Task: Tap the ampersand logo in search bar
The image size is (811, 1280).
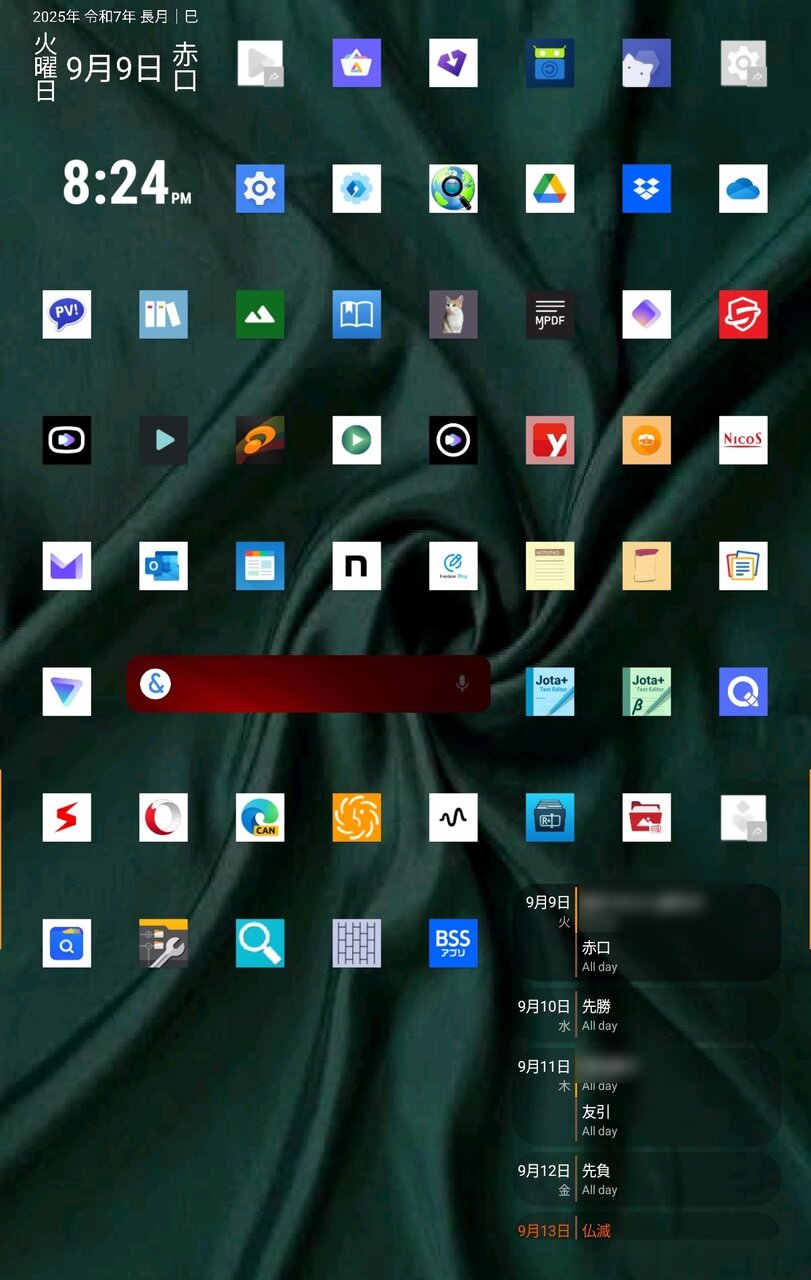Action: pos(155,684)
